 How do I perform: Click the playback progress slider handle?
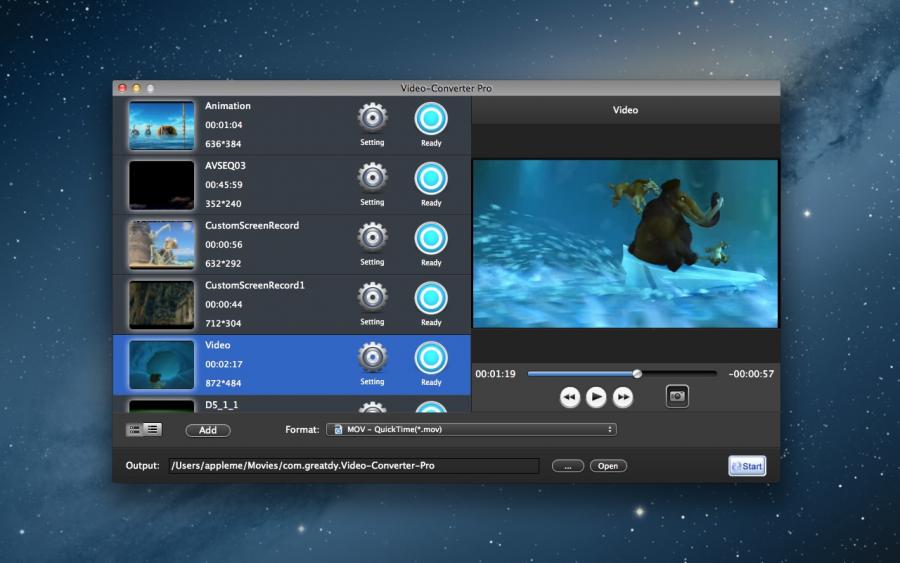tap(637, 374)
